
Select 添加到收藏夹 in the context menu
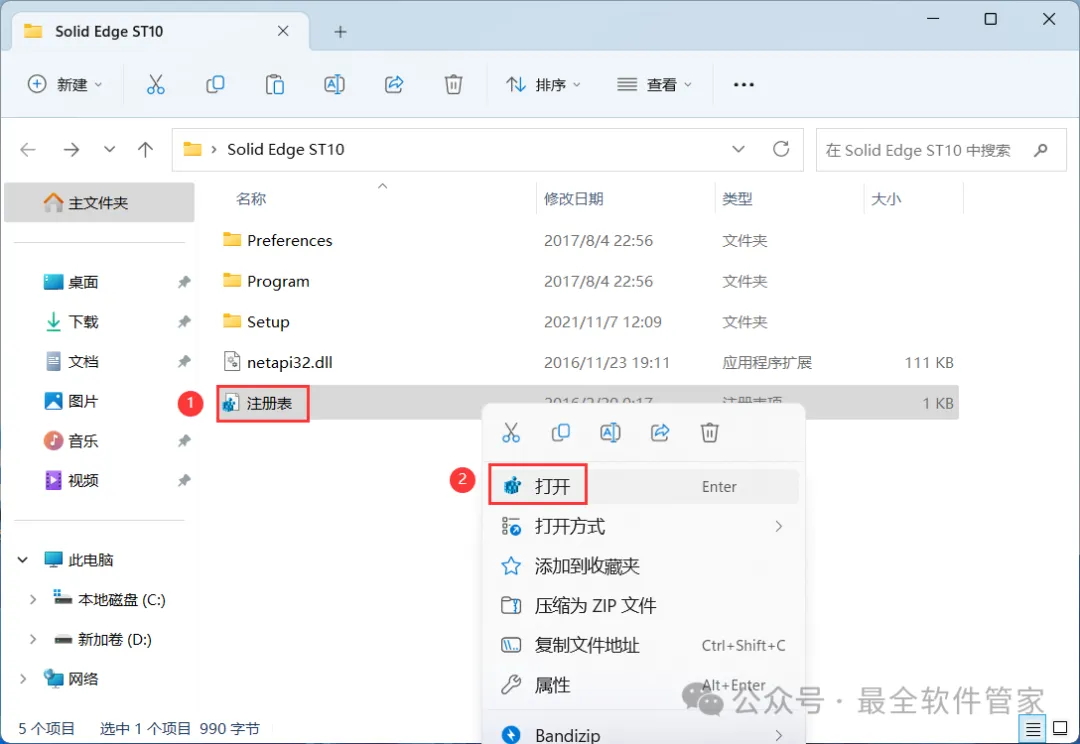point(643,566)
